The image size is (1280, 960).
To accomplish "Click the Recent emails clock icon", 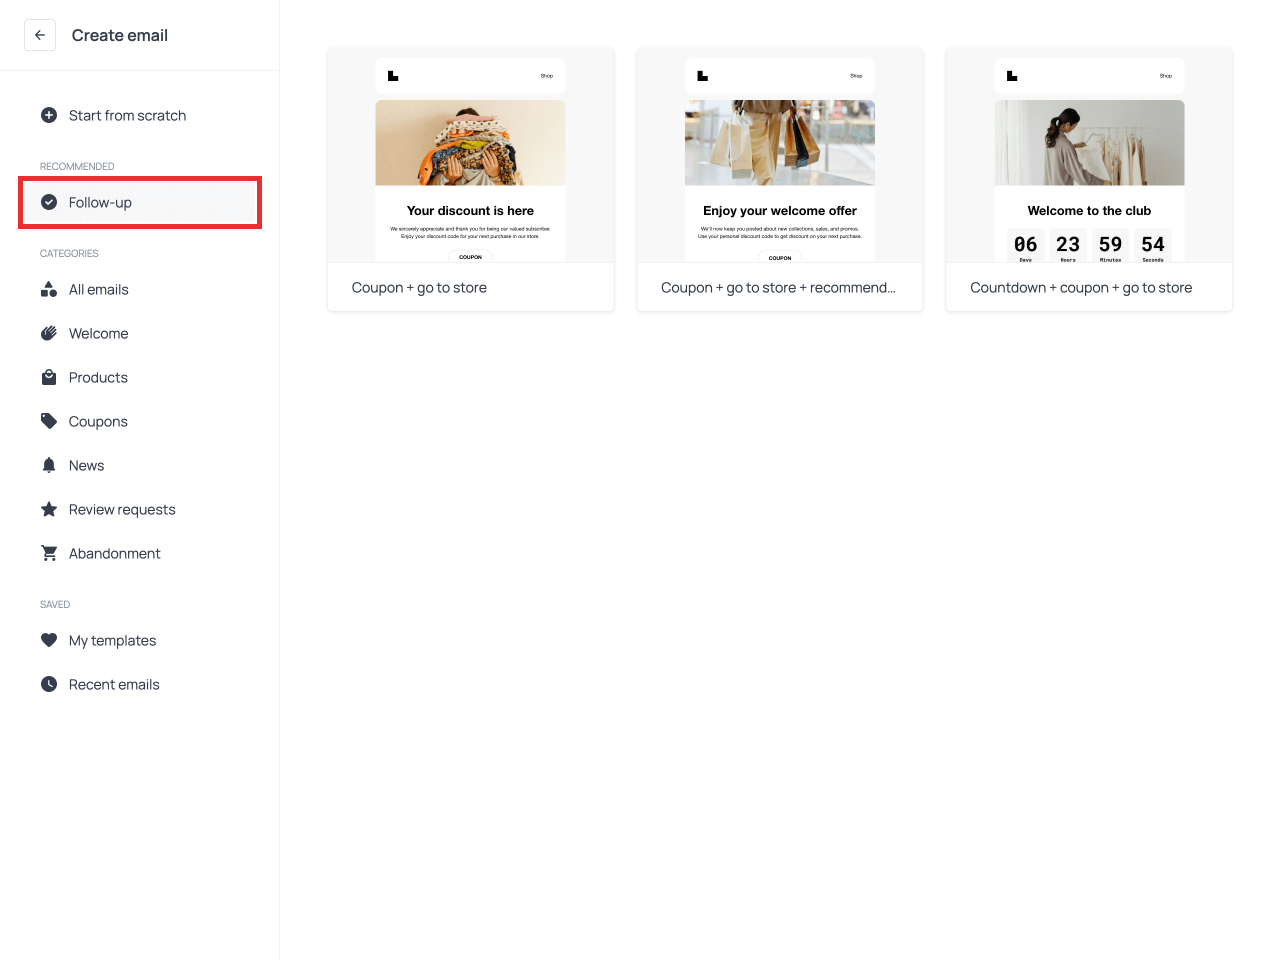I will pyautogui.click(x=49, y=684).
